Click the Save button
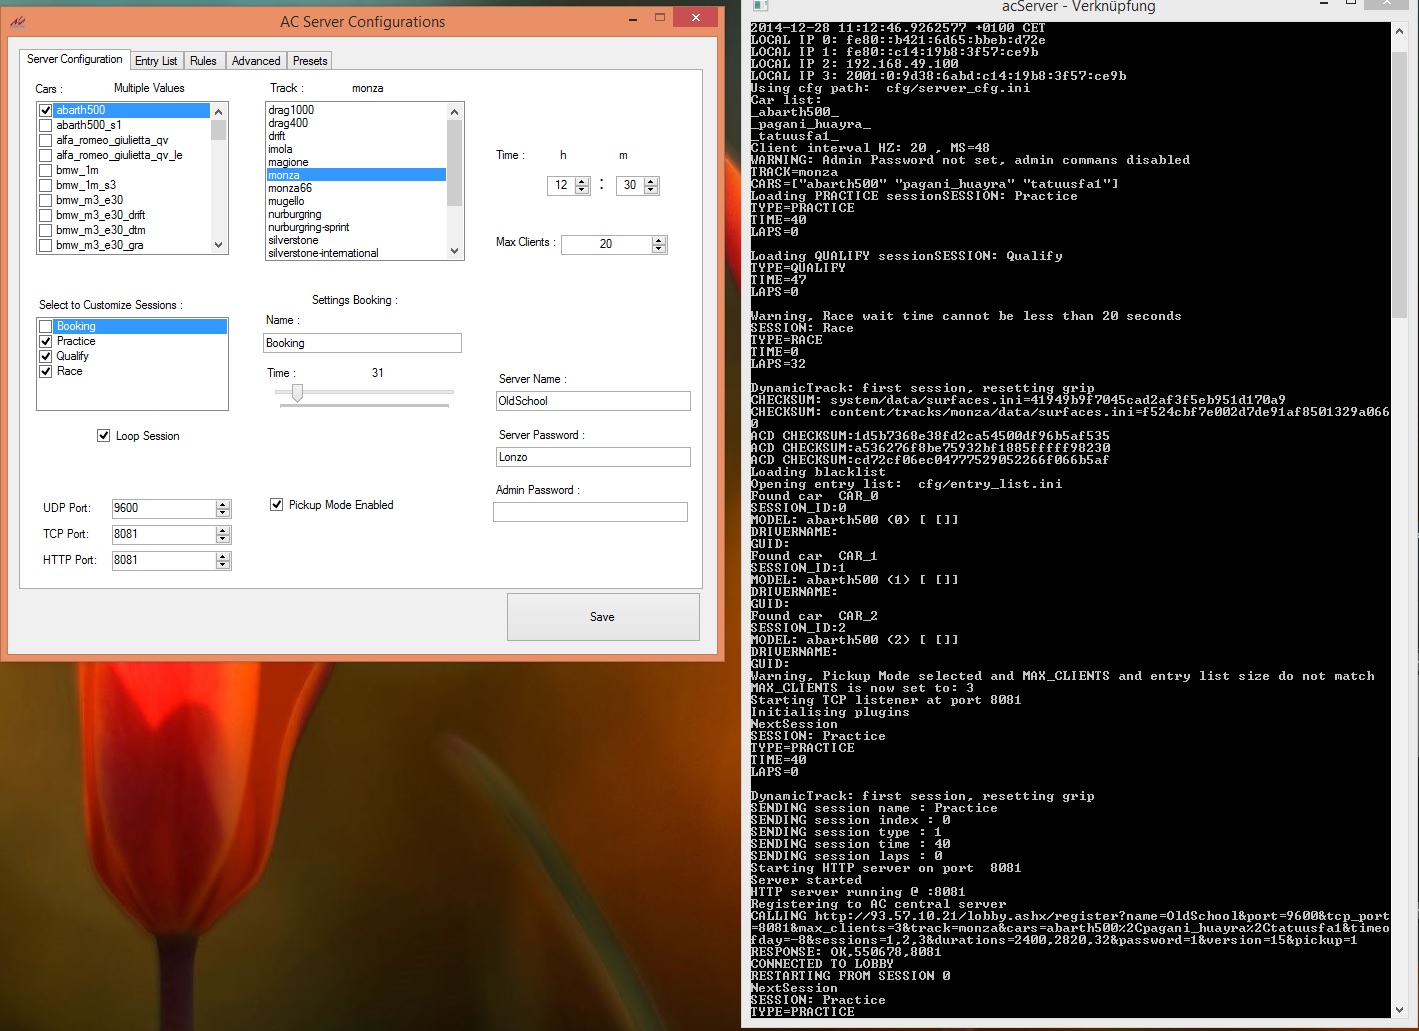The width and height of the screenshot is (1419, 1031). tap(603, 617)
